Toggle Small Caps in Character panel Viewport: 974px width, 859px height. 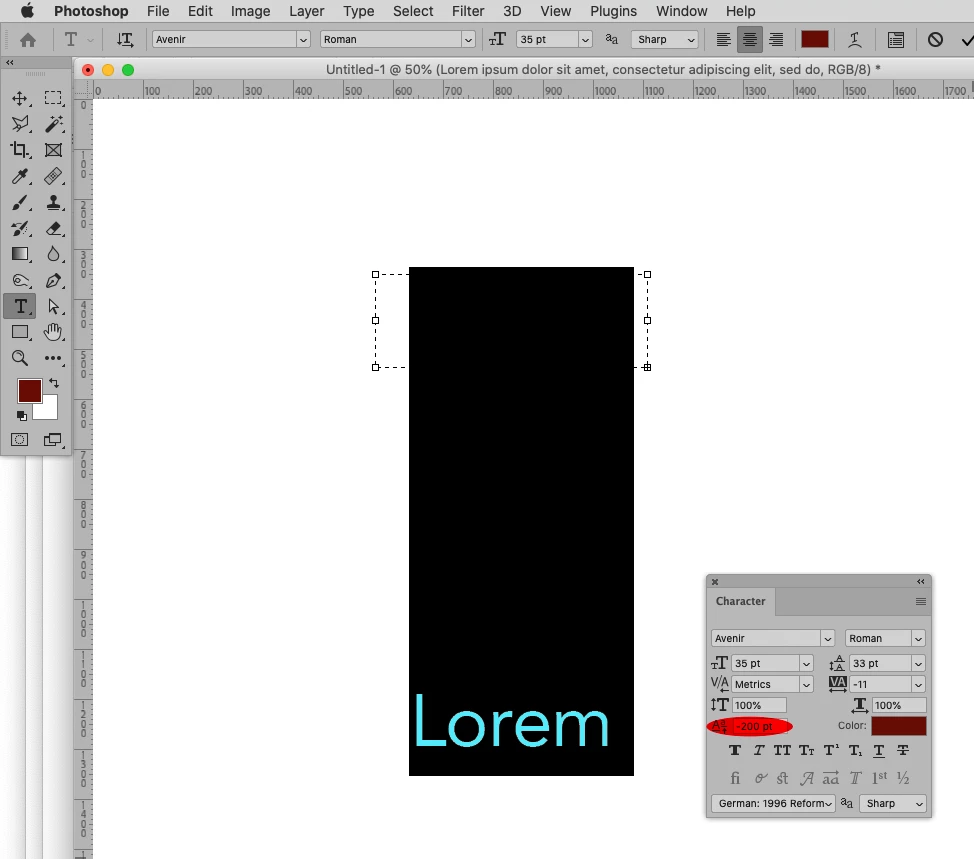click(806, 750)
